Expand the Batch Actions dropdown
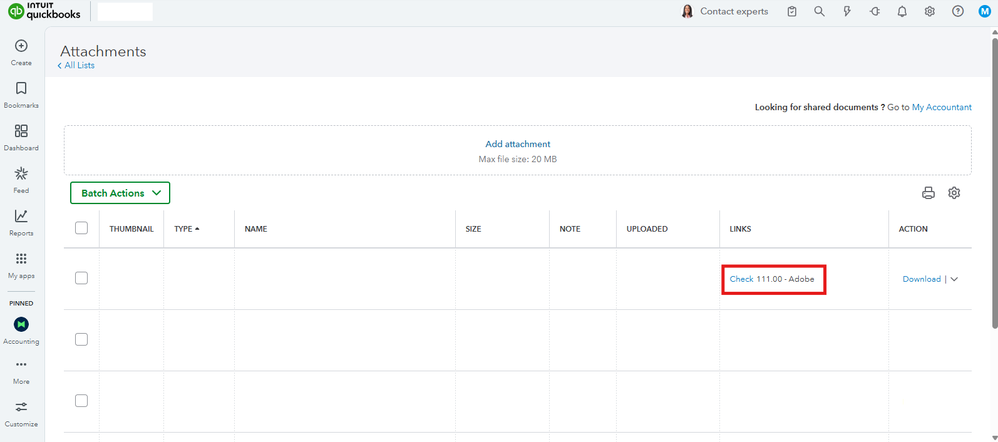998x442 pixels. (x=120, y=193)
